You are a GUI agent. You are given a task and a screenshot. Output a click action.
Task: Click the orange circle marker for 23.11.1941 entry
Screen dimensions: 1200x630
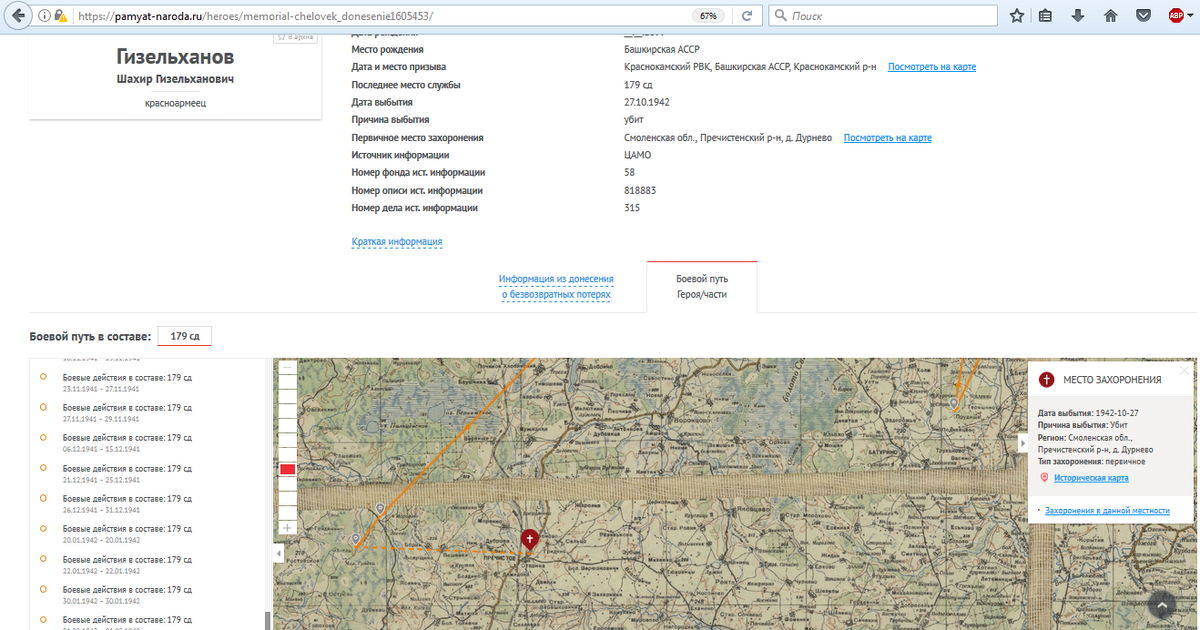pos(43,377)
